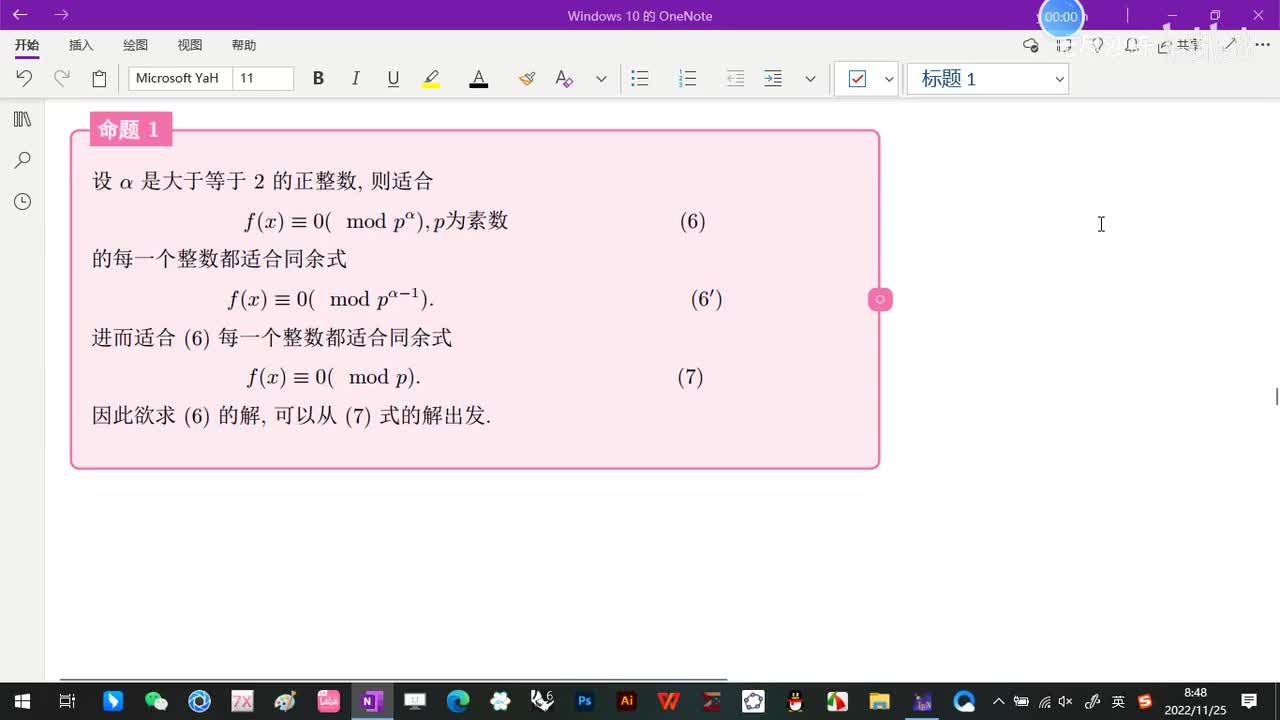Launch Microsoft Edge from the taskbar

coord(457,701)
